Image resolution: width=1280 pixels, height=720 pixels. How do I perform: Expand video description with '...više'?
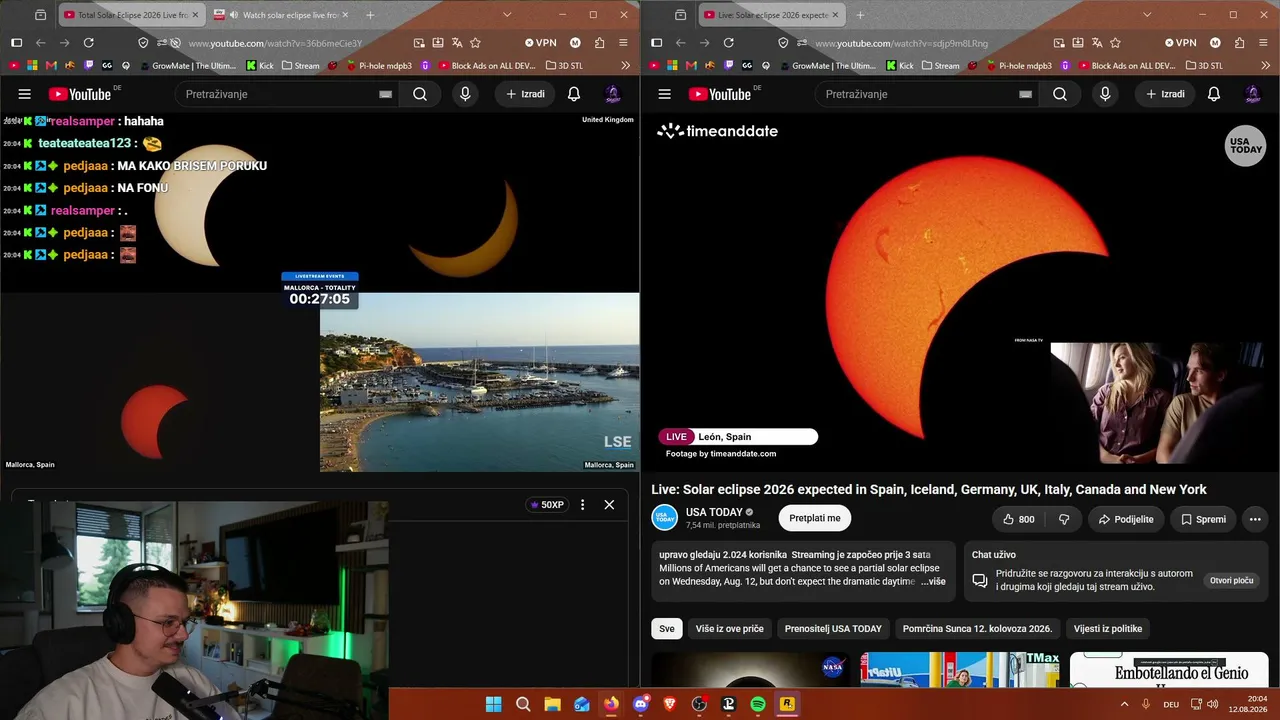pyautogui.click(x=933, y=581)
